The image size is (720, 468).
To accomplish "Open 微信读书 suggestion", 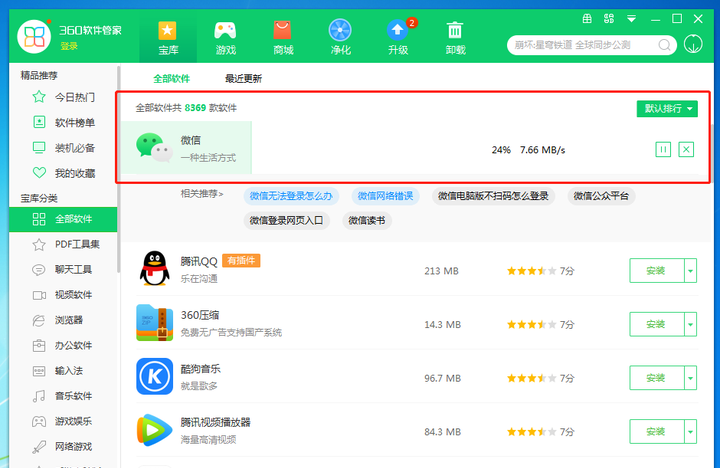I will pos(366,221).
